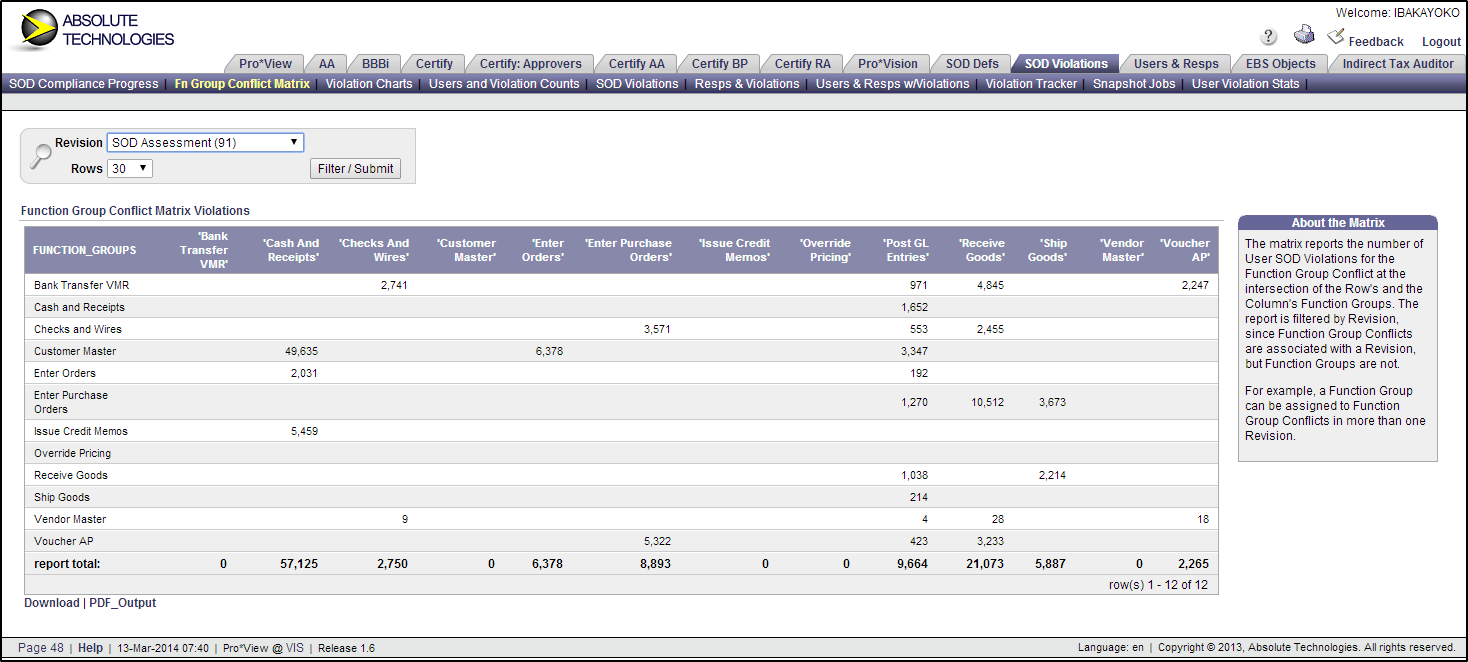Click the Customer Master row label
The width and height of the screenshot is (1468, 662).
tap(75, 351)
